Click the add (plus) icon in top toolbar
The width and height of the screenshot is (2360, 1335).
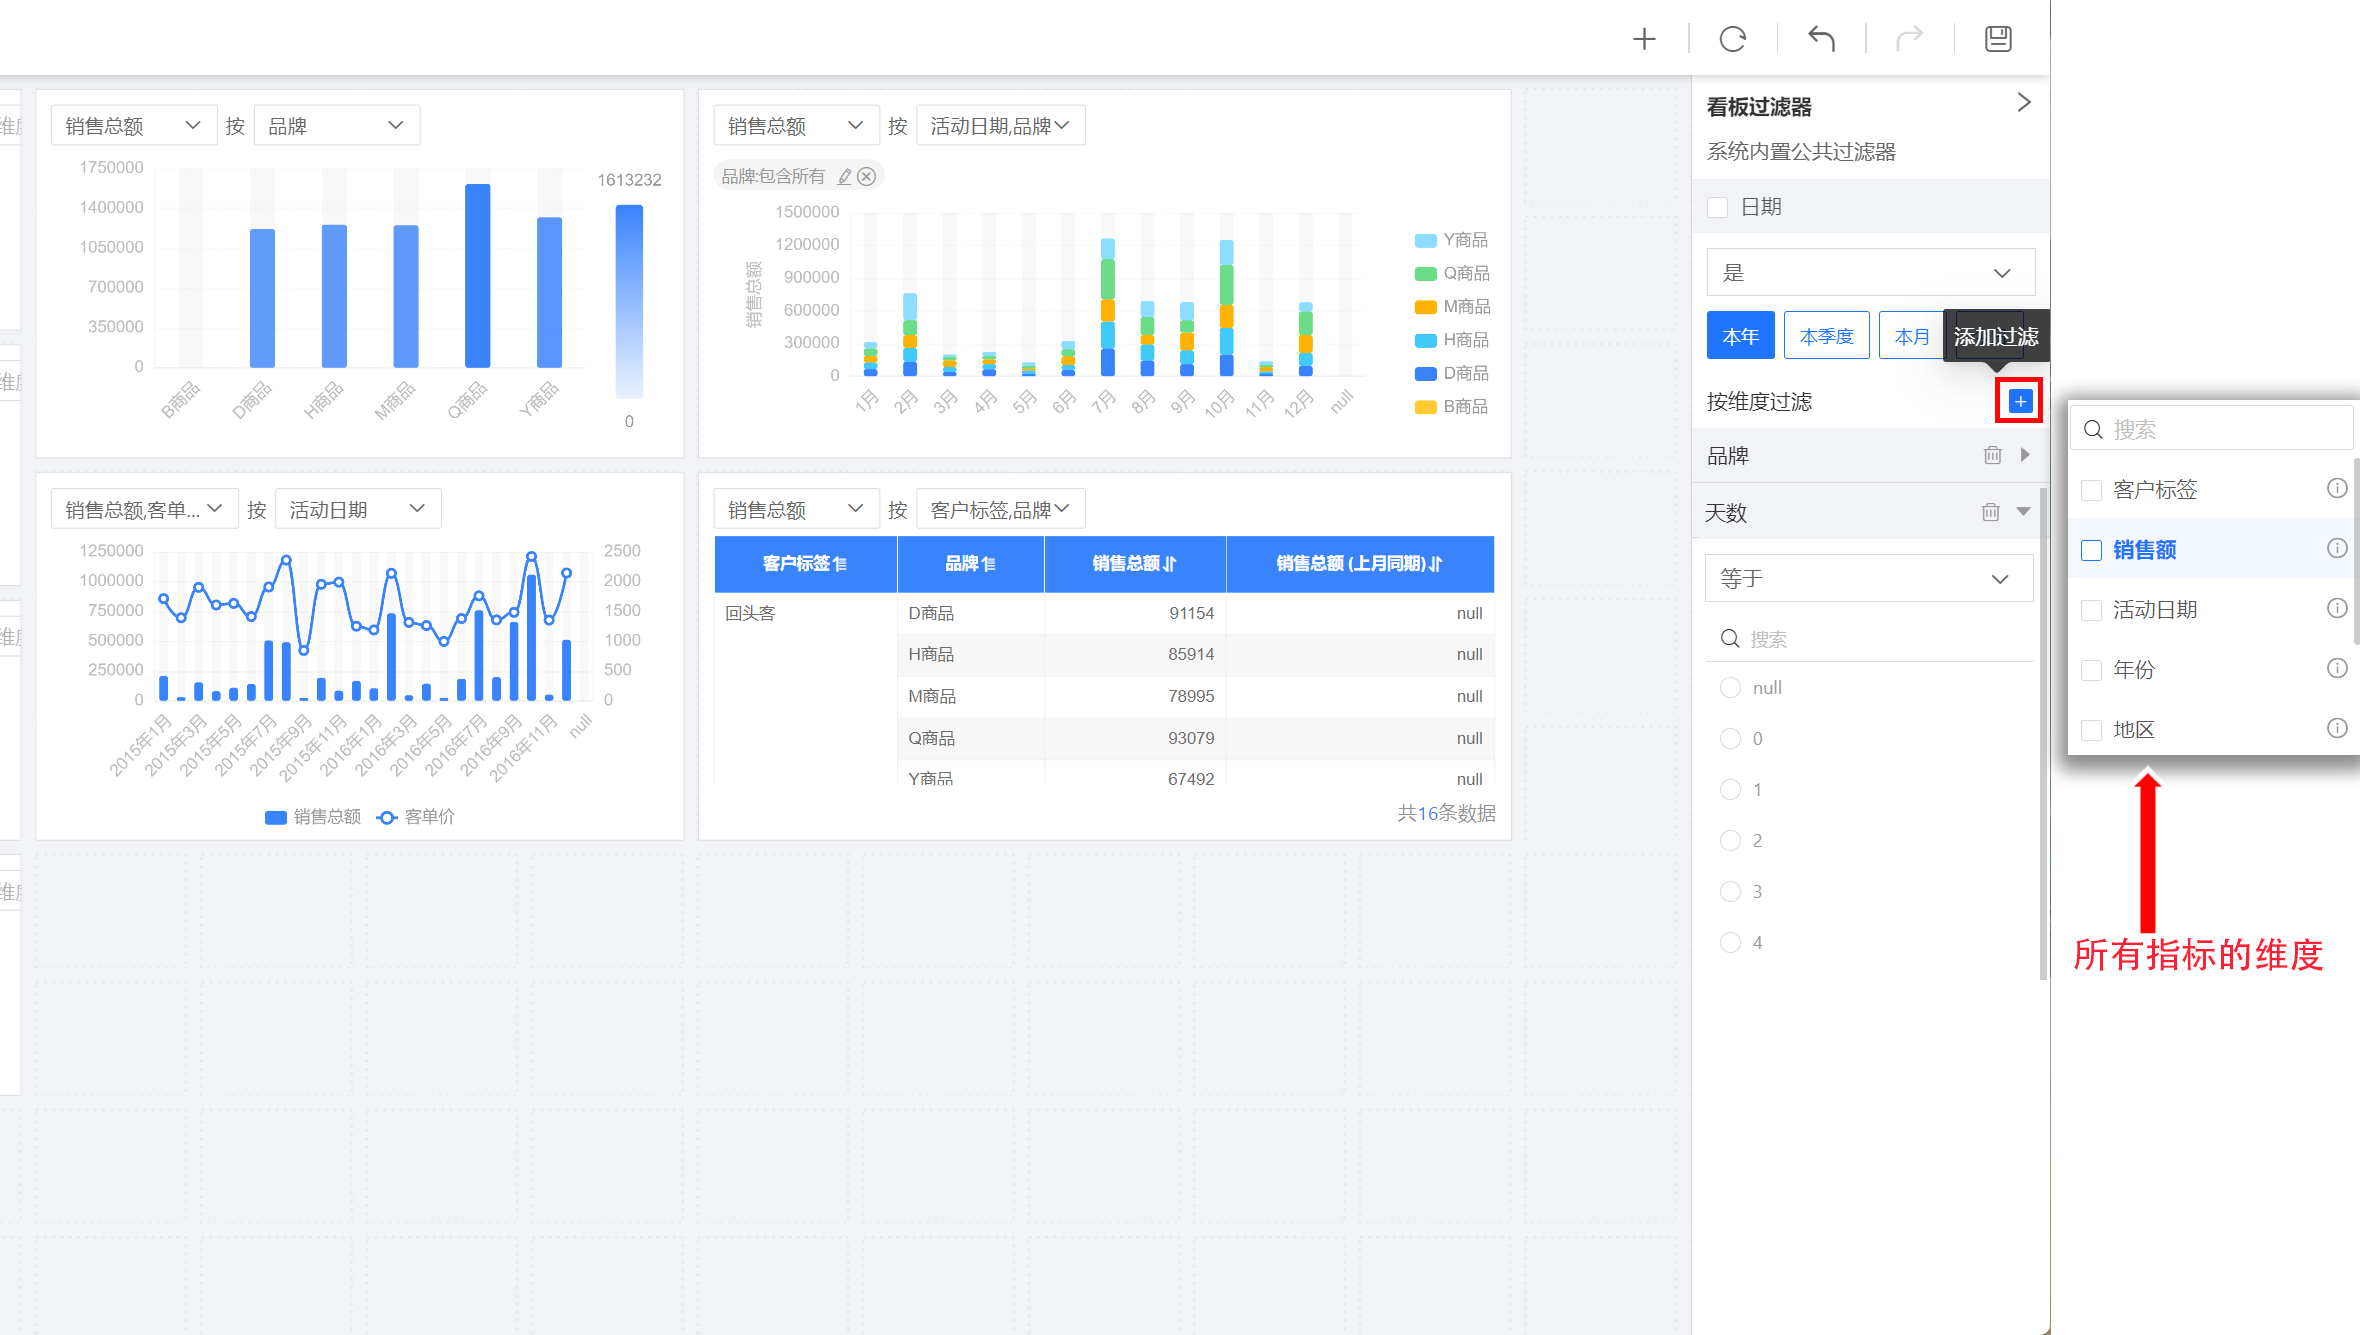point(1644,39)
